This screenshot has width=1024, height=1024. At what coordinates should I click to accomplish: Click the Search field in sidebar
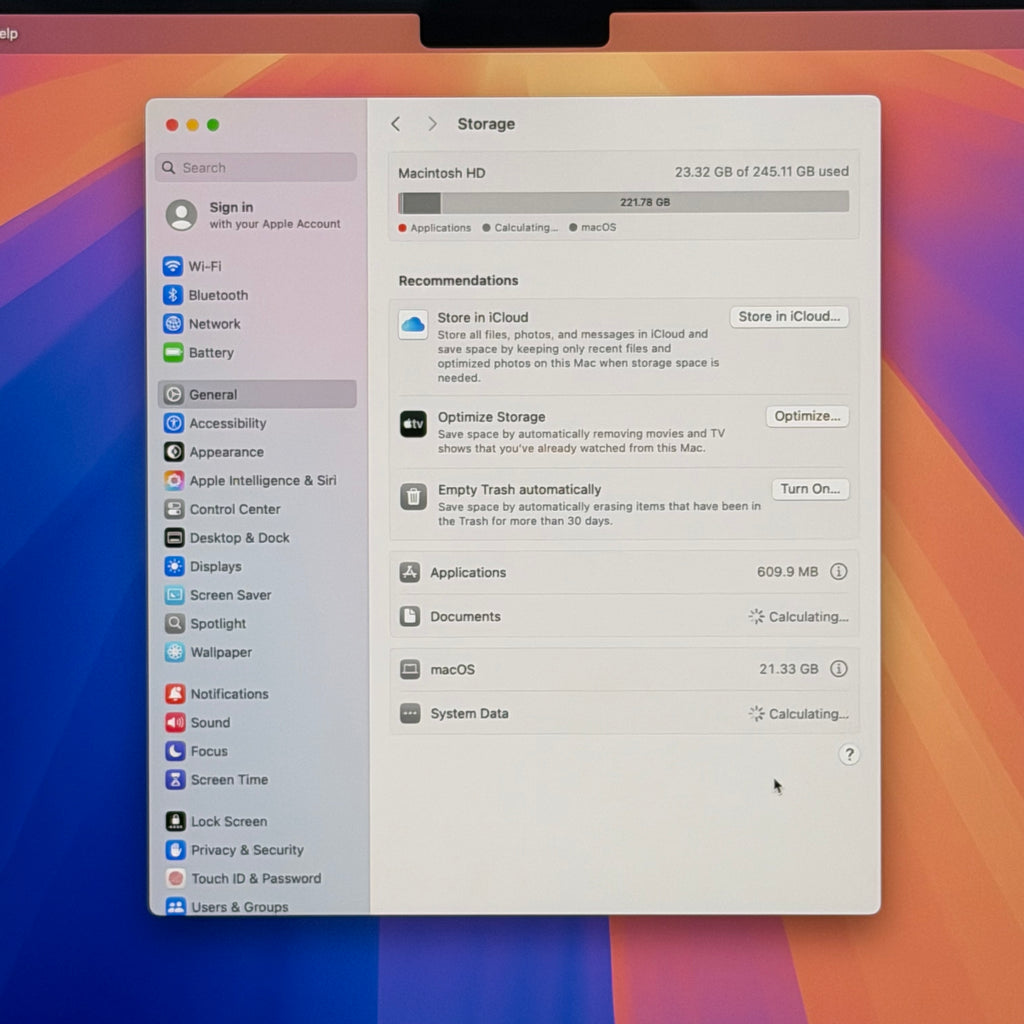[256, 168]
